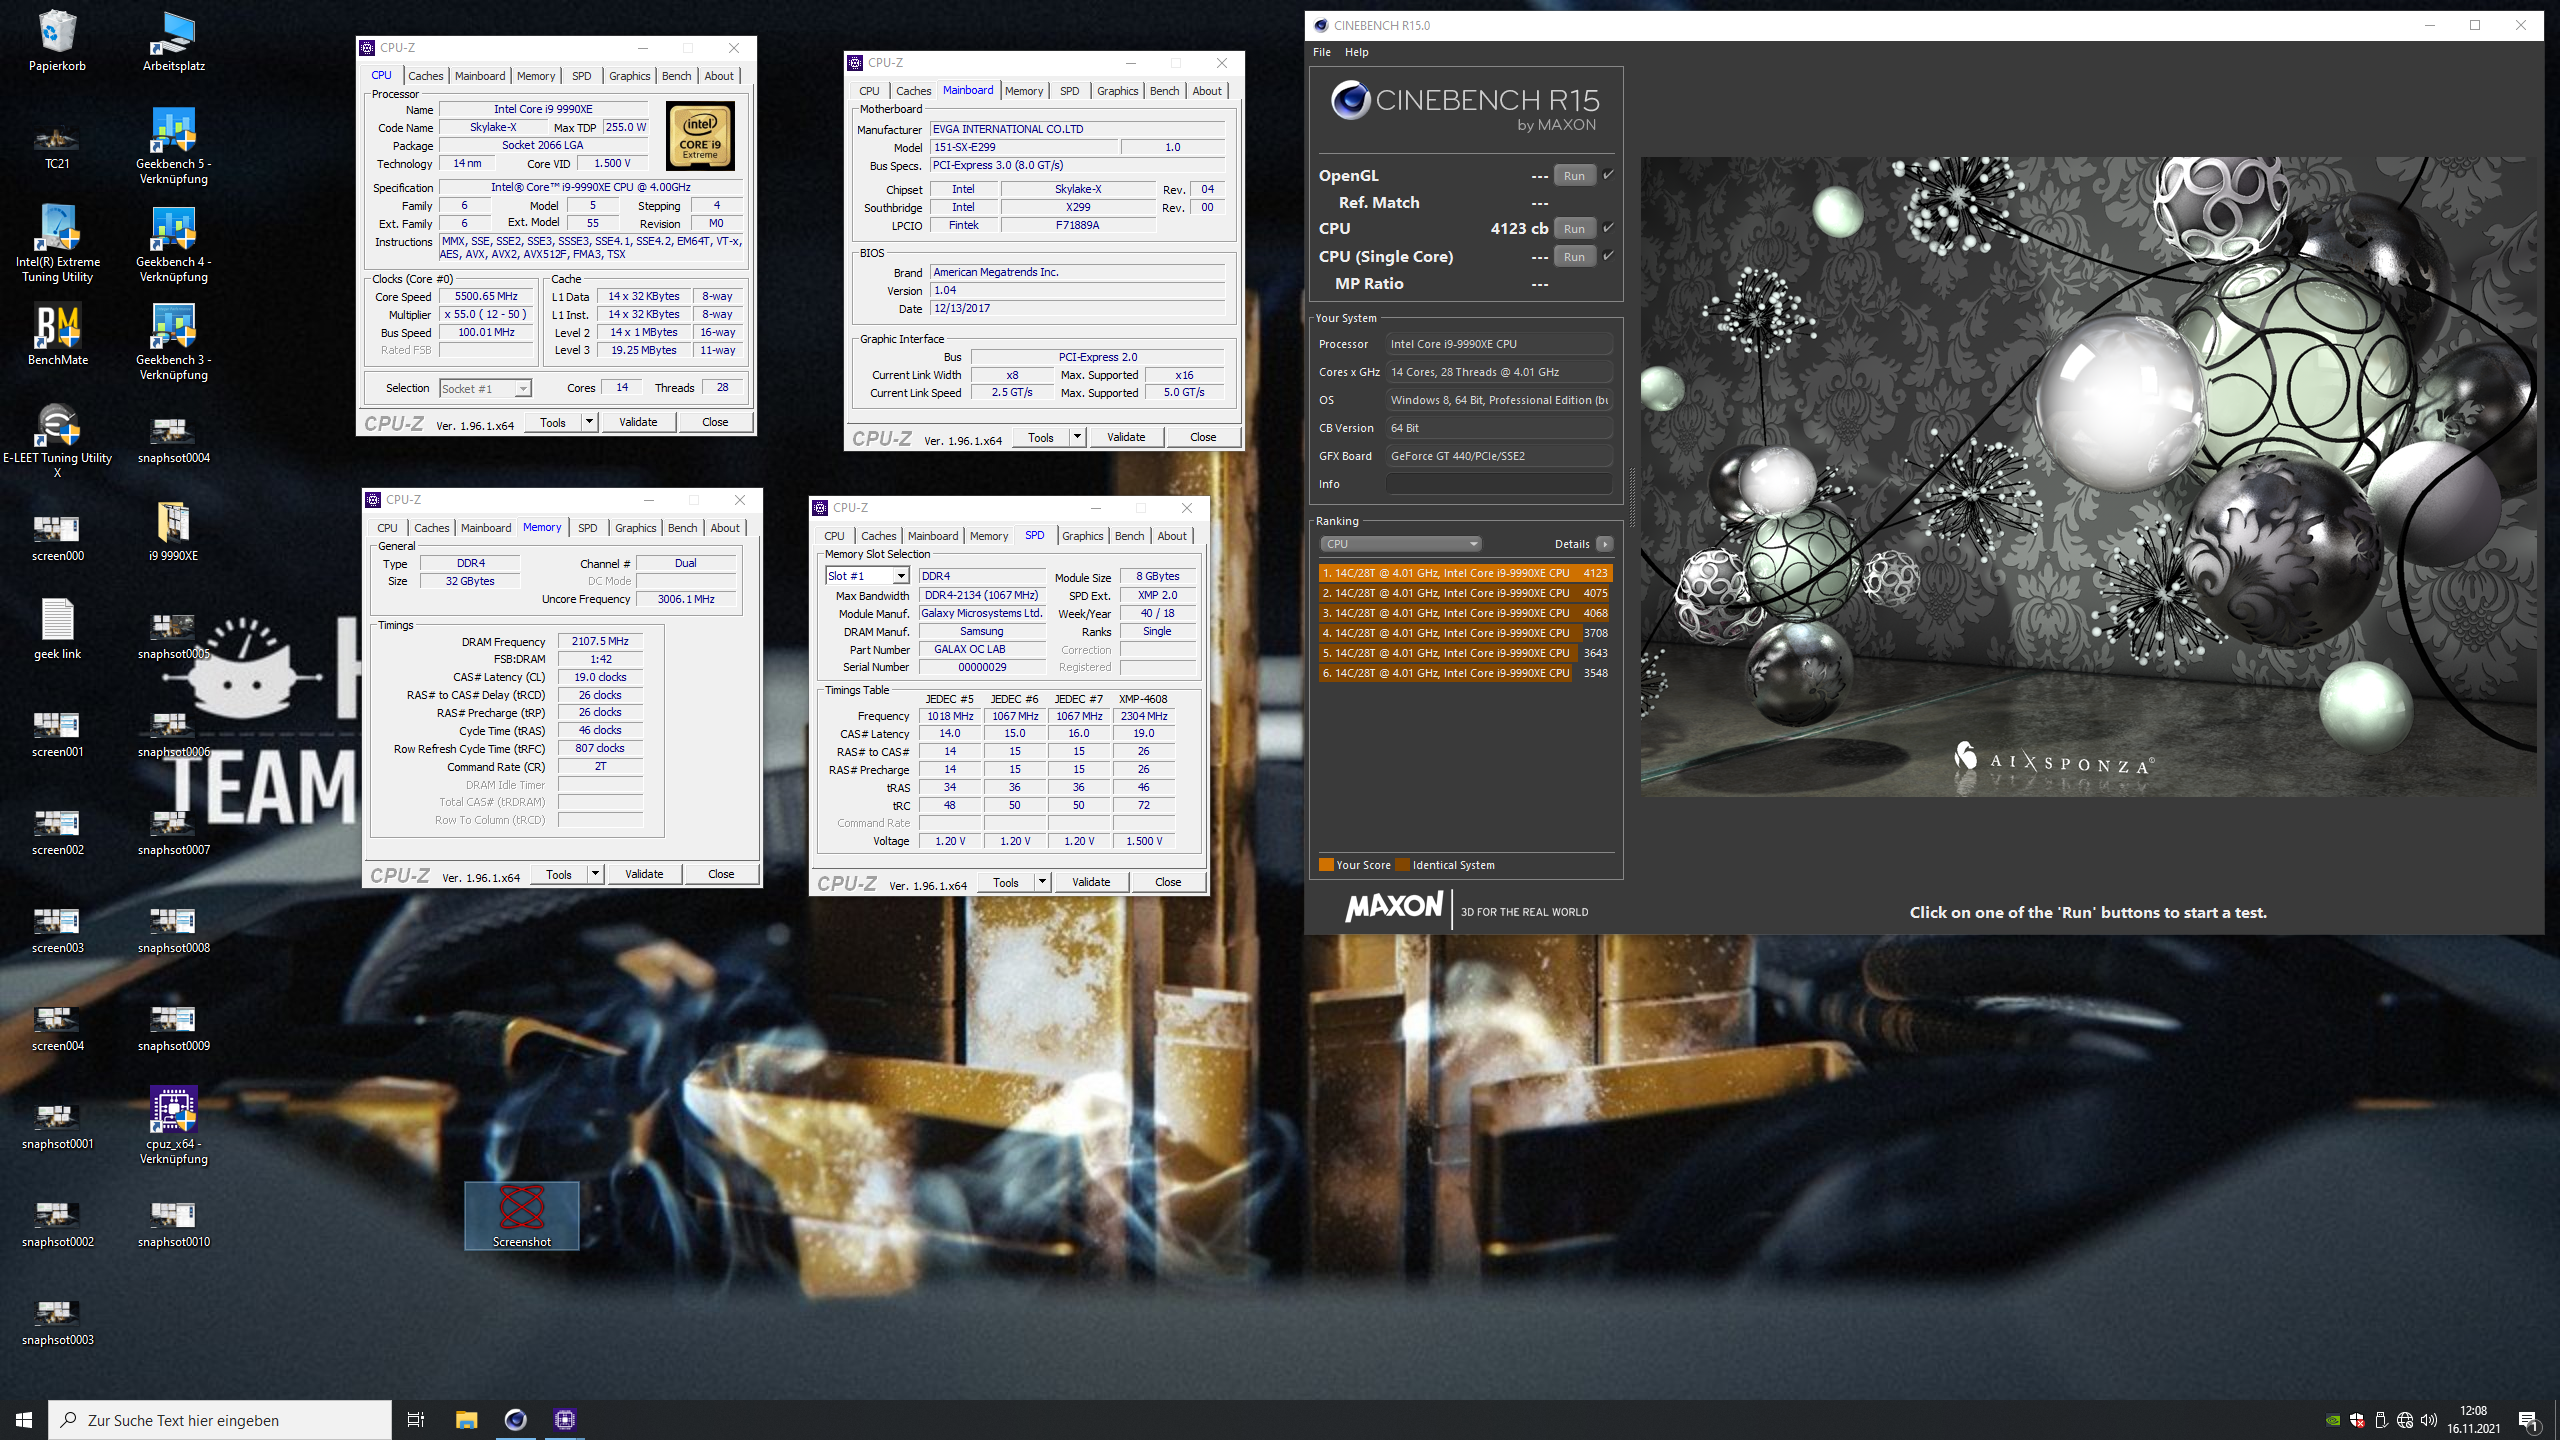
Task: Select the geek link text file
Action: (57, 629)
